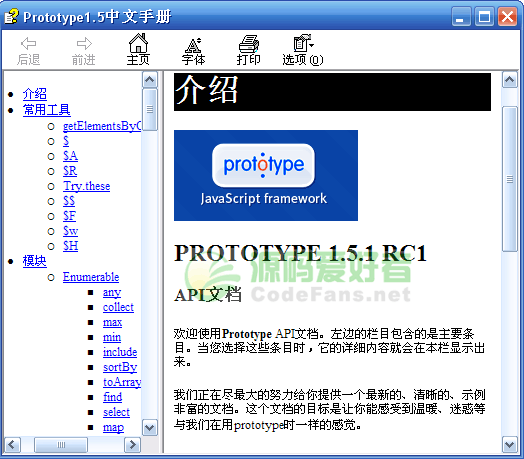
Task: Click the Forward (前进) arrow icon
Action: click(x=84, y=43)
